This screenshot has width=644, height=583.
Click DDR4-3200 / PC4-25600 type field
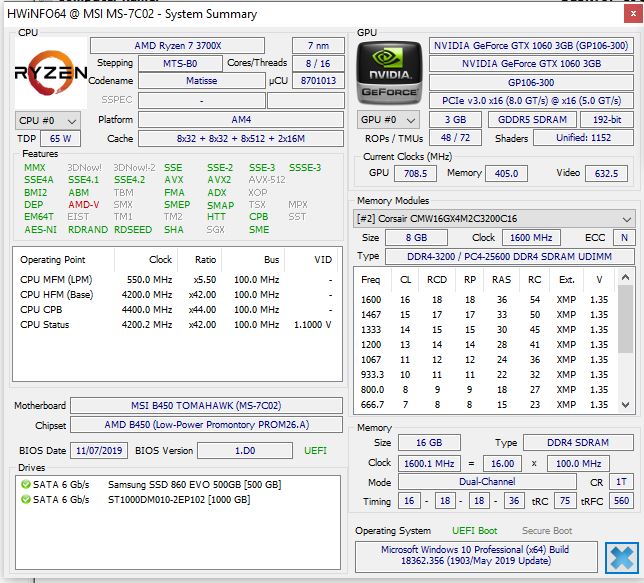pos(510,257)
